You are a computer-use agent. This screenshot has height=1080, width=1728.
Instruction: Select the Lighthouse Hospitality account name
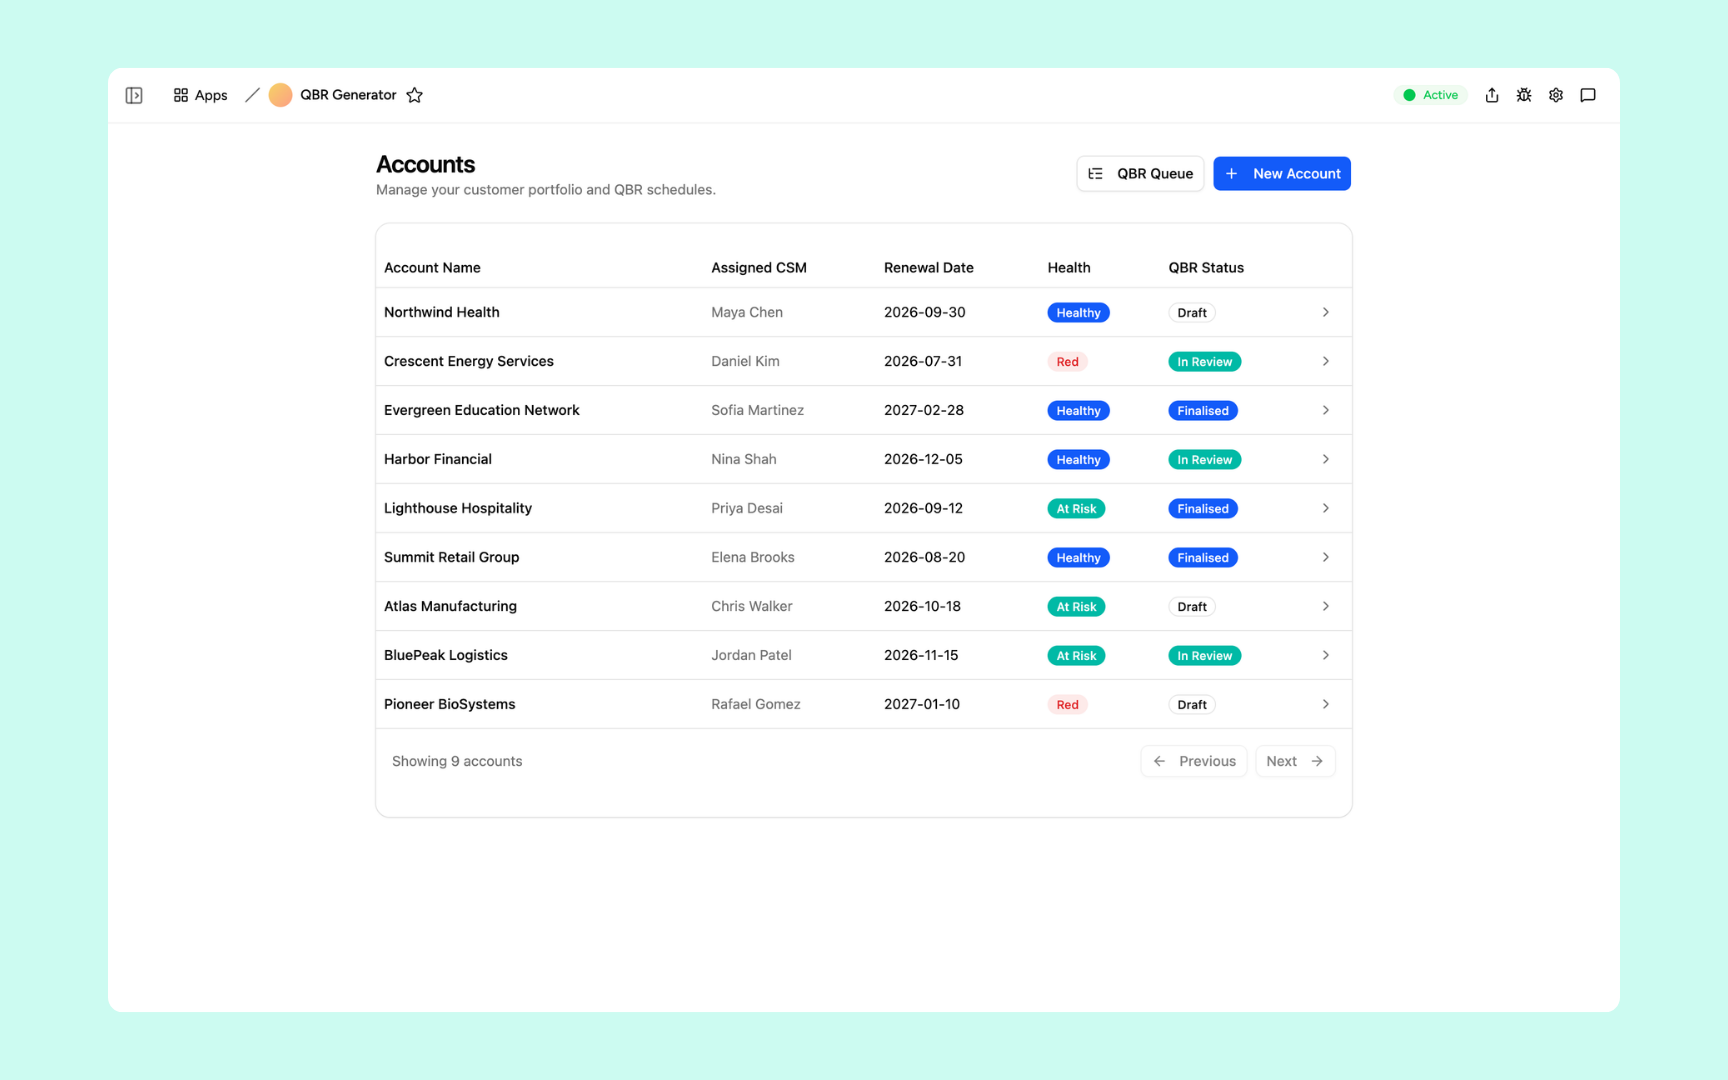[458, 508]
